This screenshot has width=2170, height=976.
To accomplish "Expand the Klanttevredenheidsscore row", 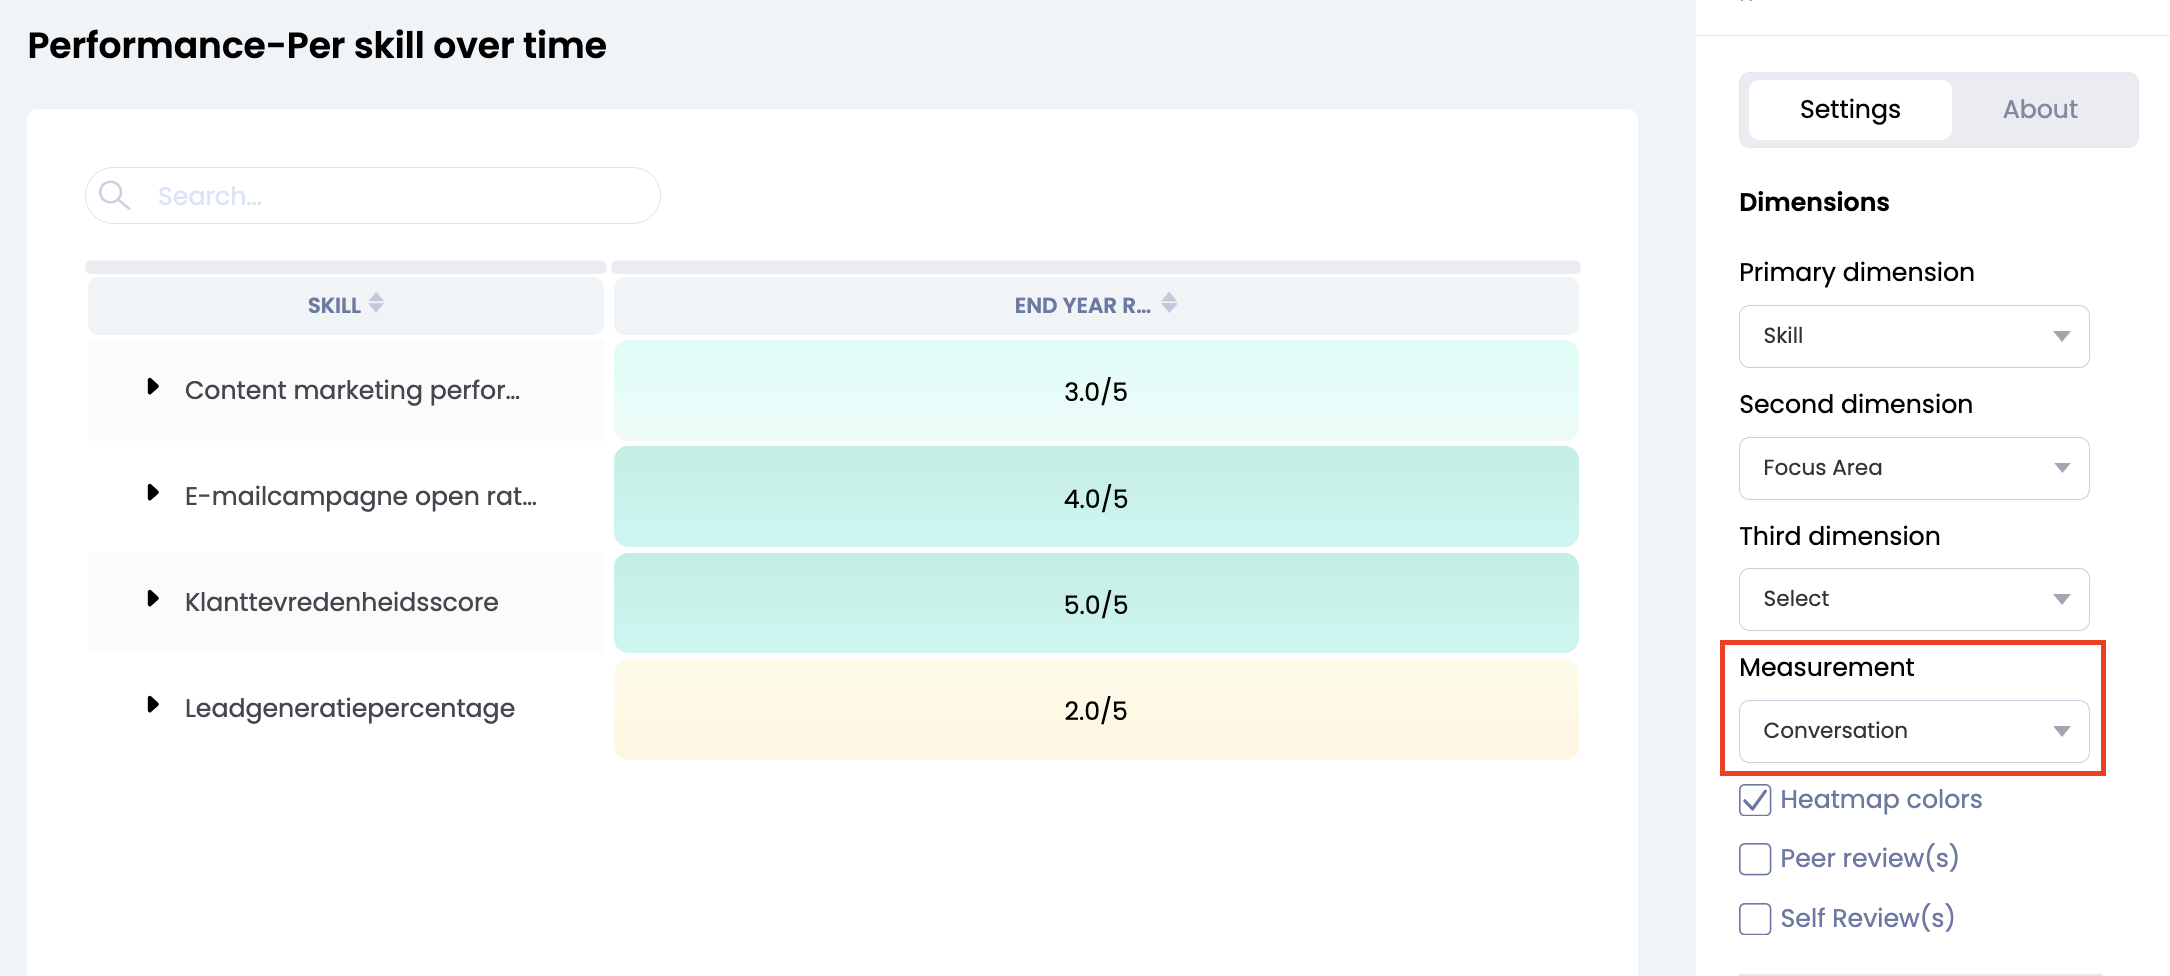I will (153, 599).
